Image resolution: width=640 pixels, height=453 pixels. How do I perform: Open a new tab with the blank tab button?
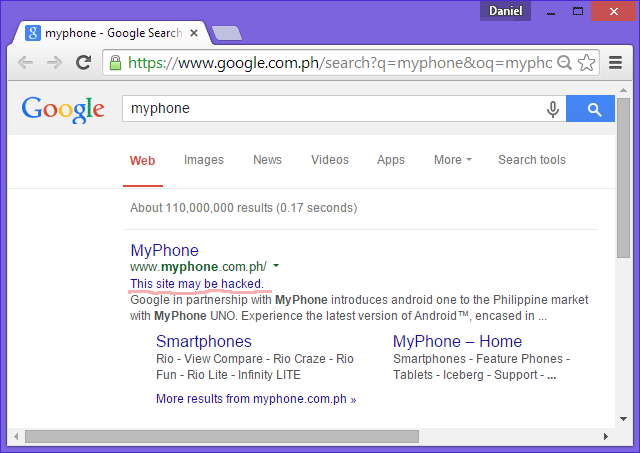227,33
